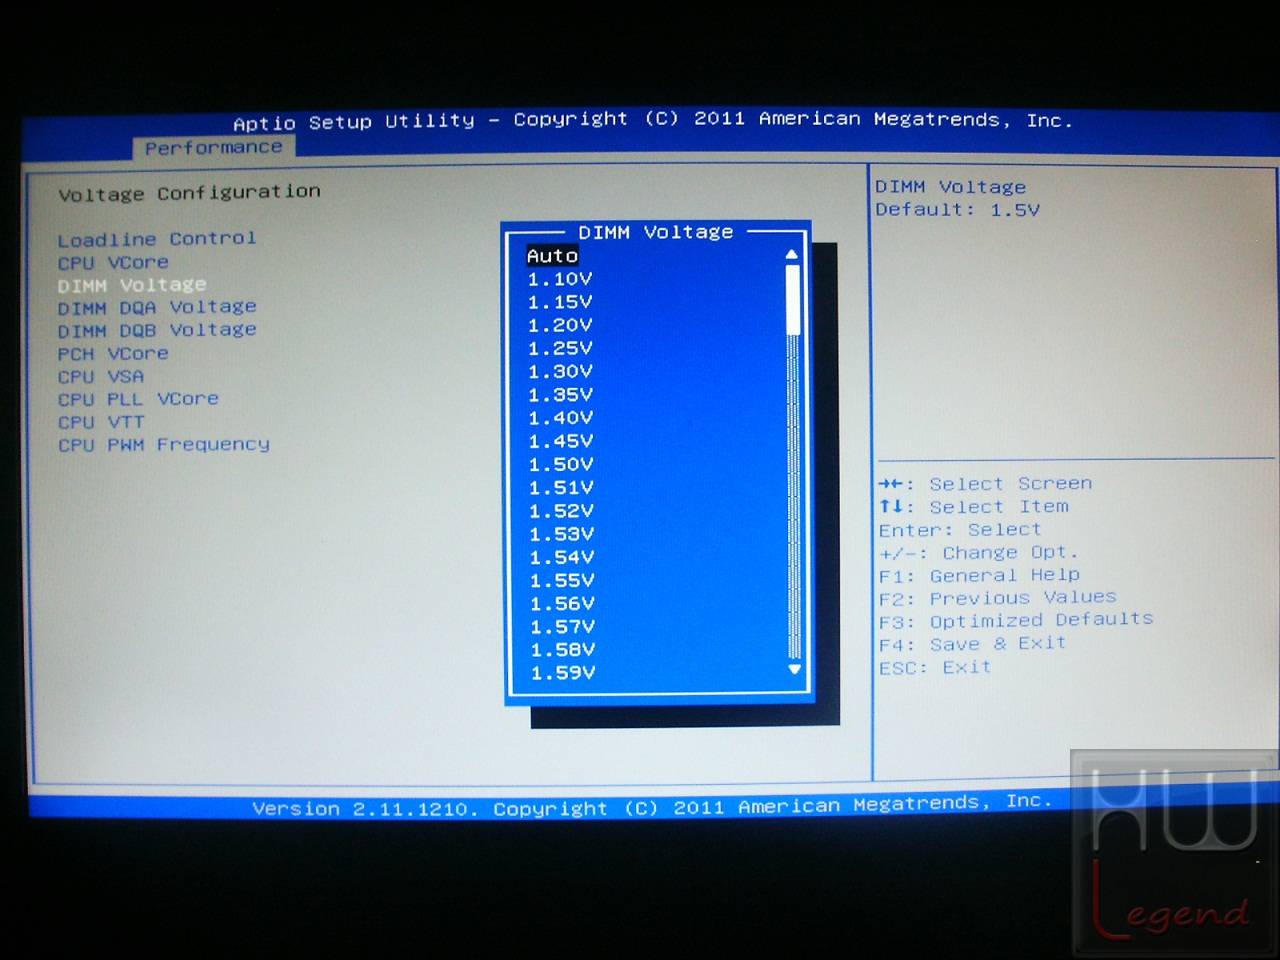The image size is (1280, 960).
Task: Click 'F1: General Help' hint
Action: 980,576
